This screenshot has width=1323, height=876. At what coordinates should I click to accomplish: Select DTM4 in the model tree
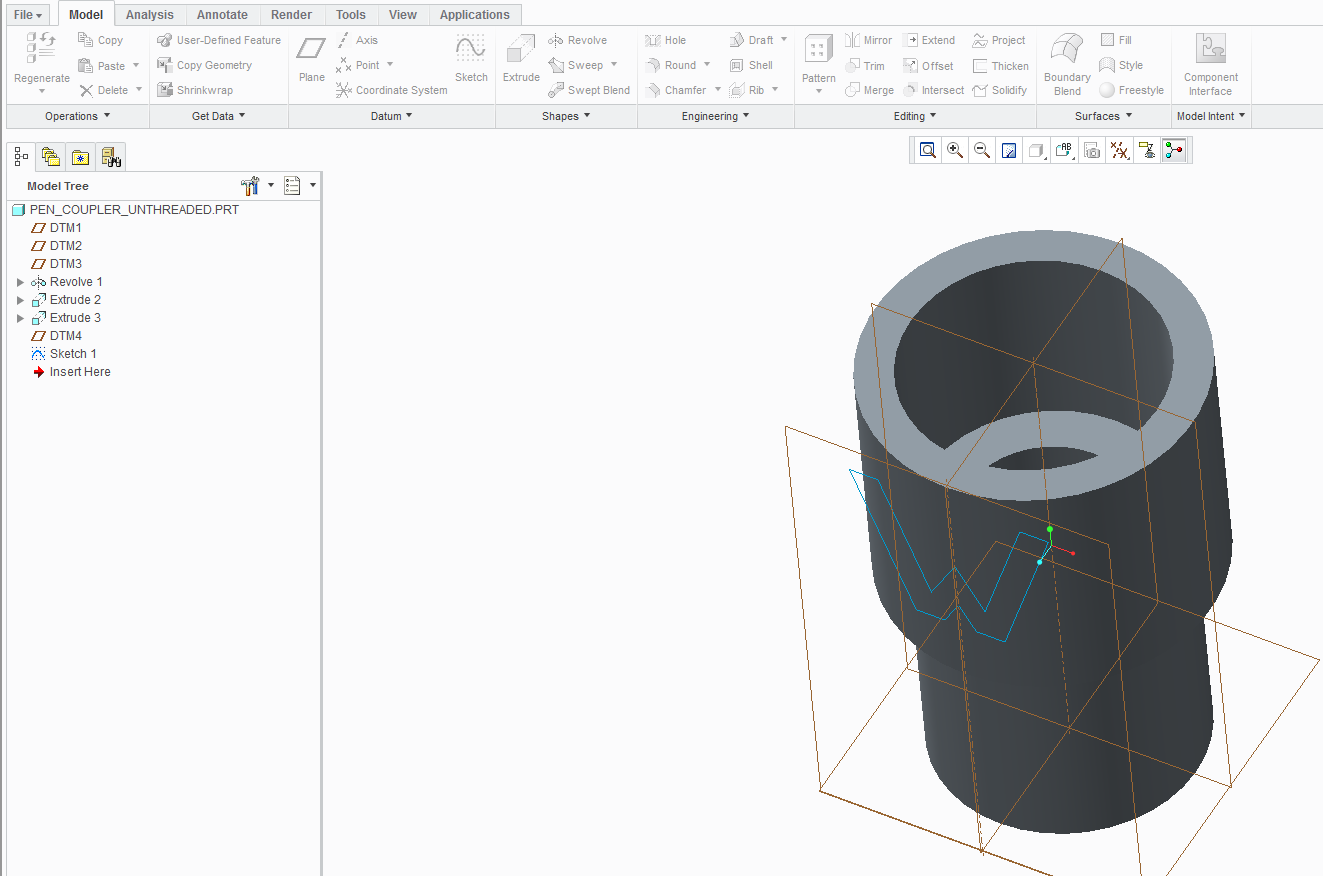(x=57, y=336)
